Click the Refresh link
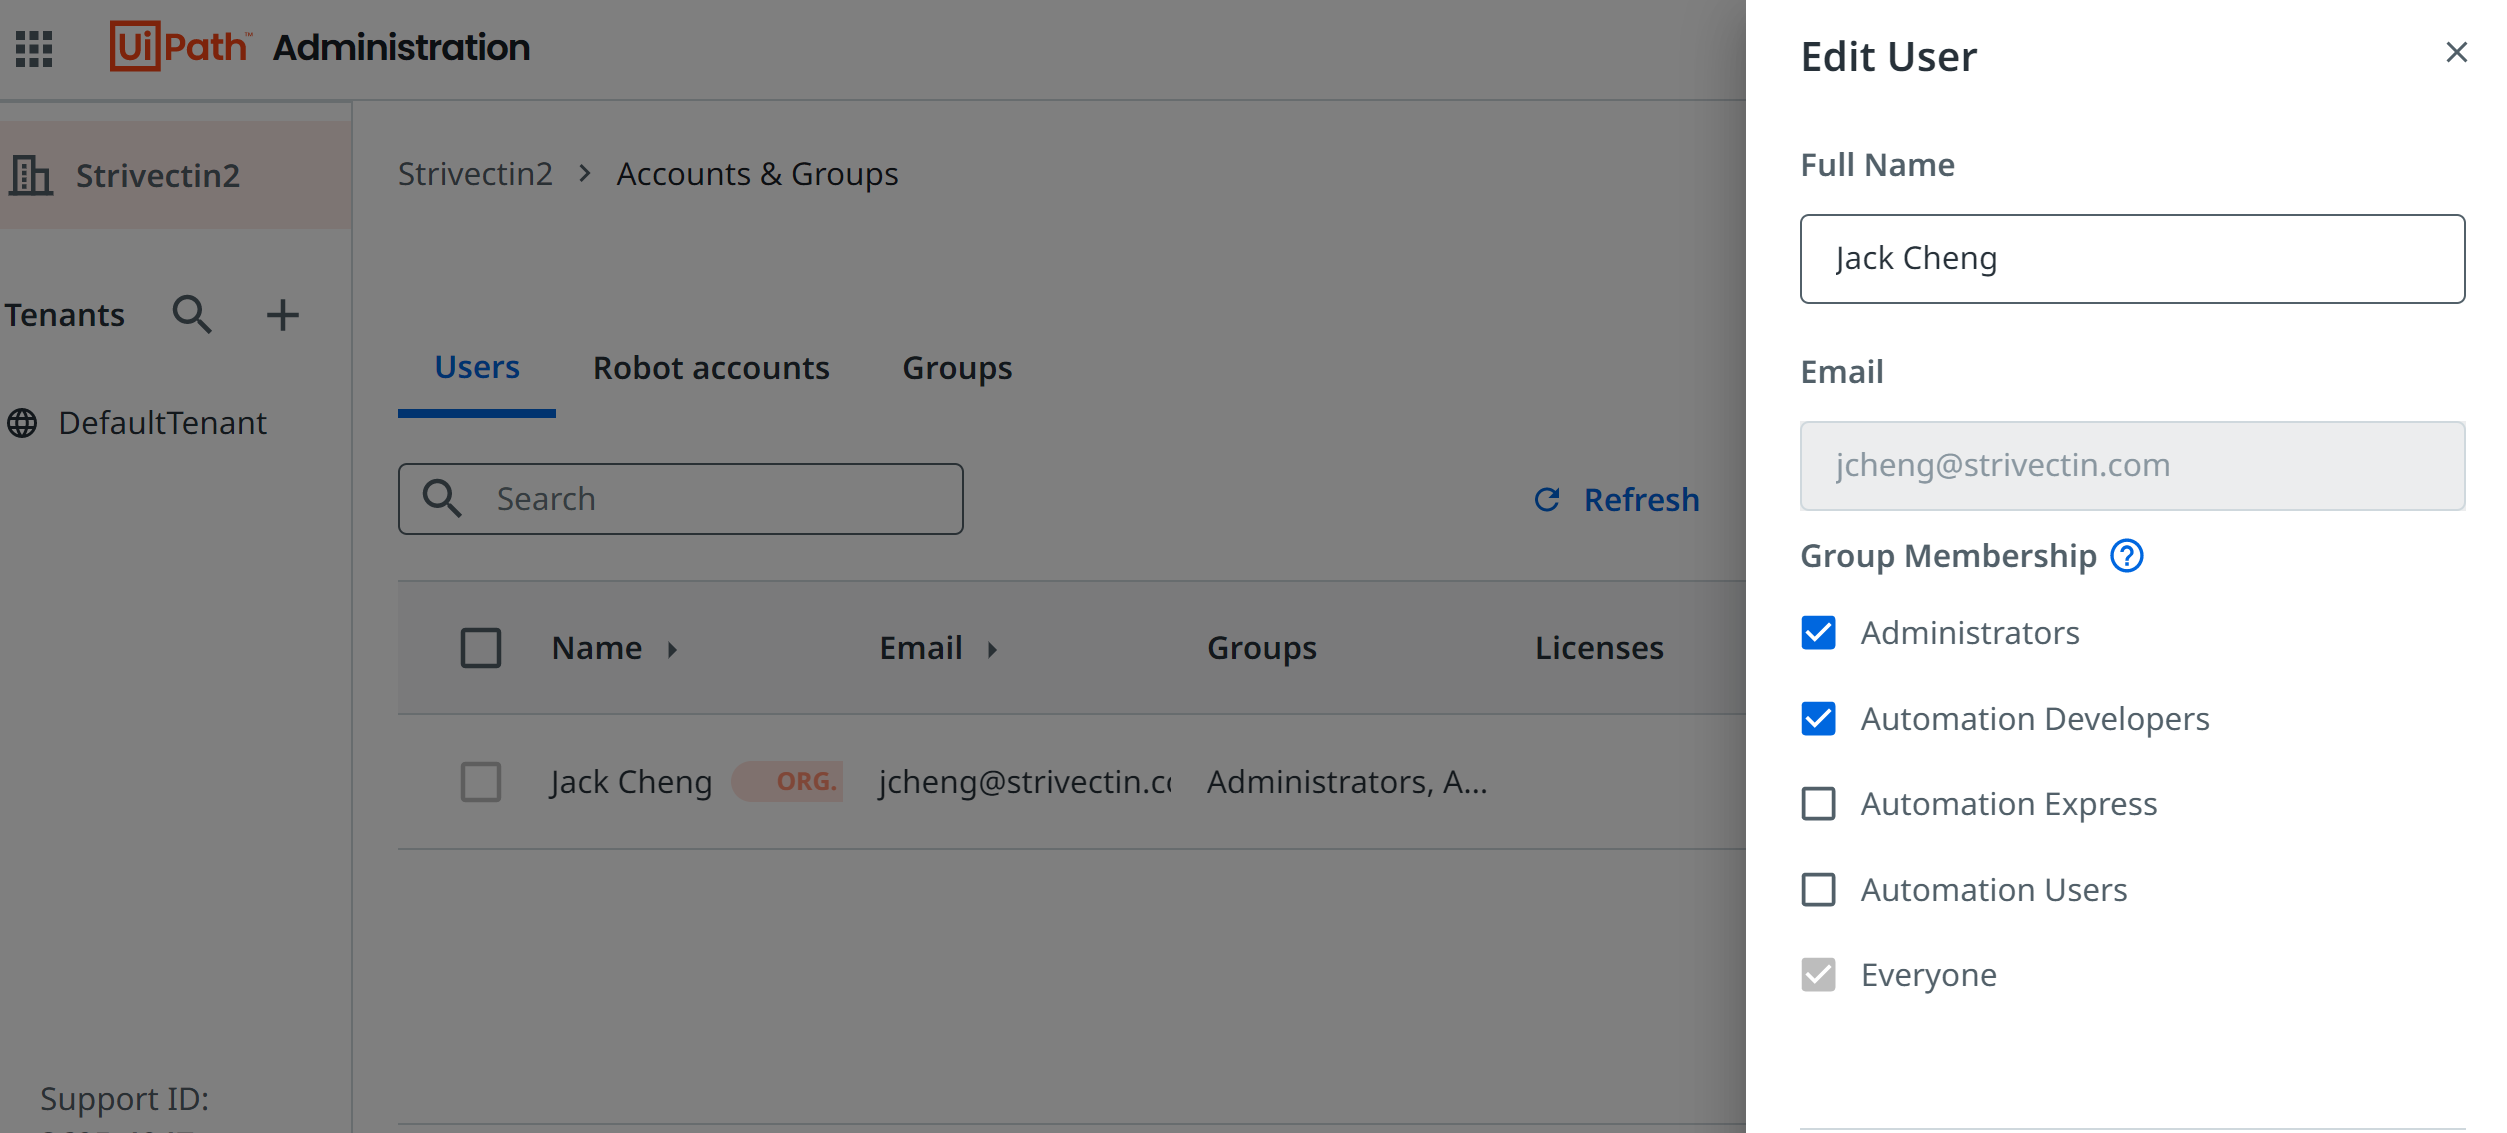The width and height of the screenshot is (2507, 1133). [1641, 500]
